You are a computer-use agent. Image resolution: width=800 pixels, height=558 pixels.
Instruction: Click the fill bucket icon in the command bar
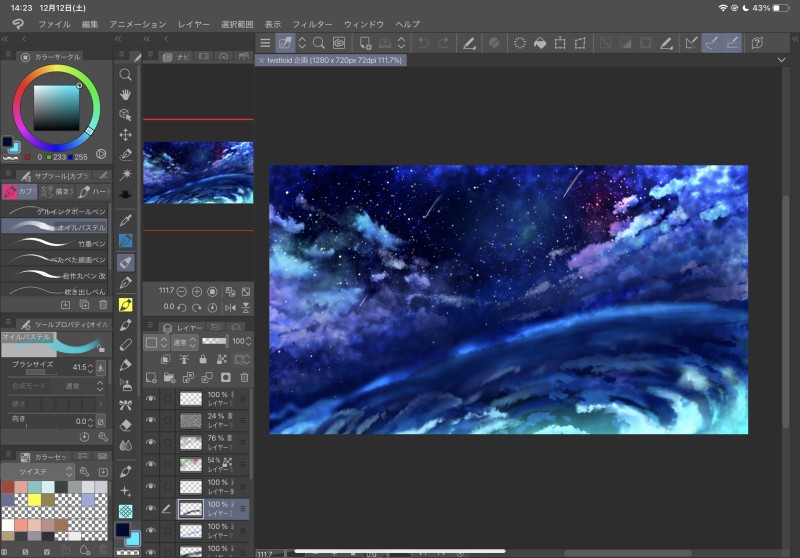coord(540,43)
